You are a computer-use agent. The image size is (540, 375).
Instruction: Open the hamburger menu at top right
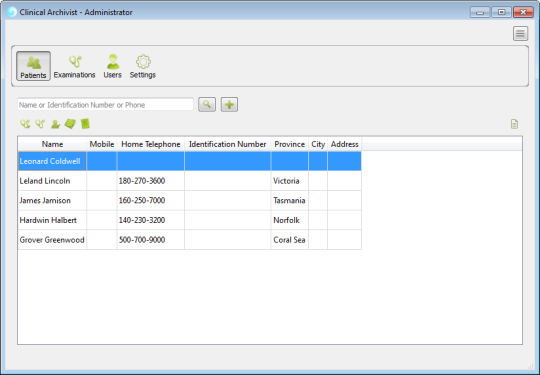point(520,34)
